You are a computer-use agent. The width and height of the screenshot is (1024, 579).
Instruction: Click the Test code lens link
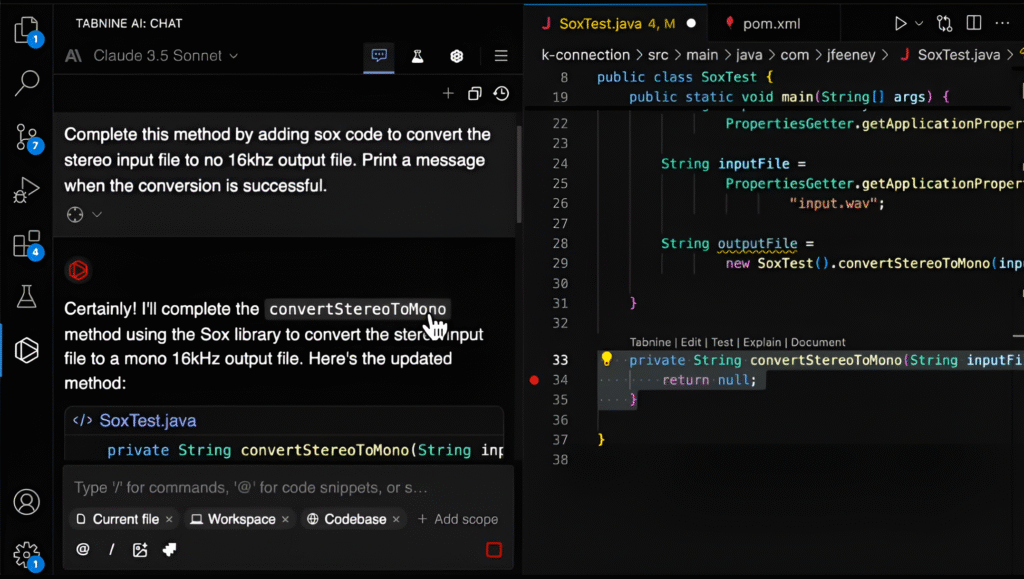pyautogui.click(x=722, y=343)
